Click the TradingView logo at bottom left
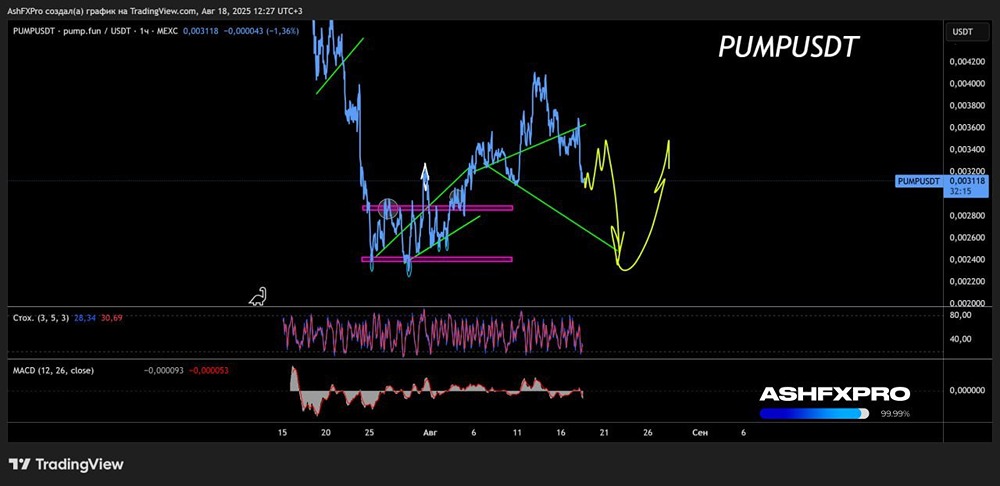The width and height of the screenshot is (1000, 486). coord(66,464)
